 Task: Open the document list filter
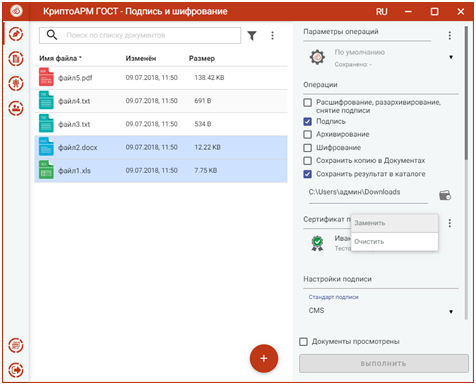pyautogui.click(x=252, y=35)
